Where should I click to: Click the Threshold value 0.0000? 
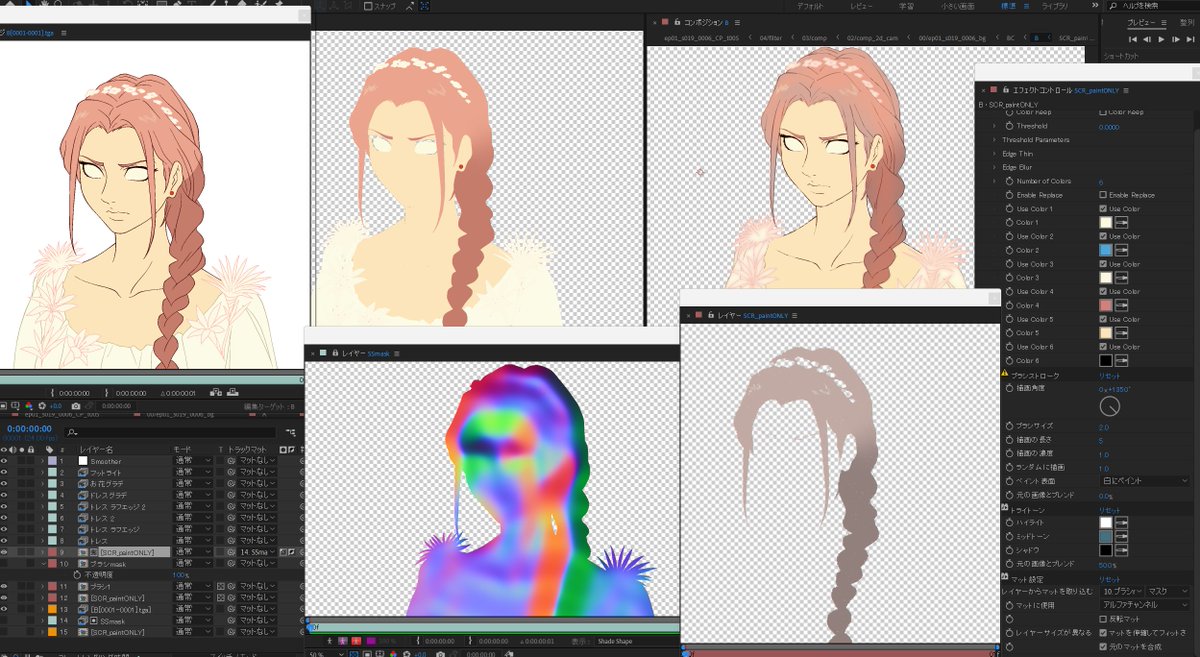point(1109,126)
